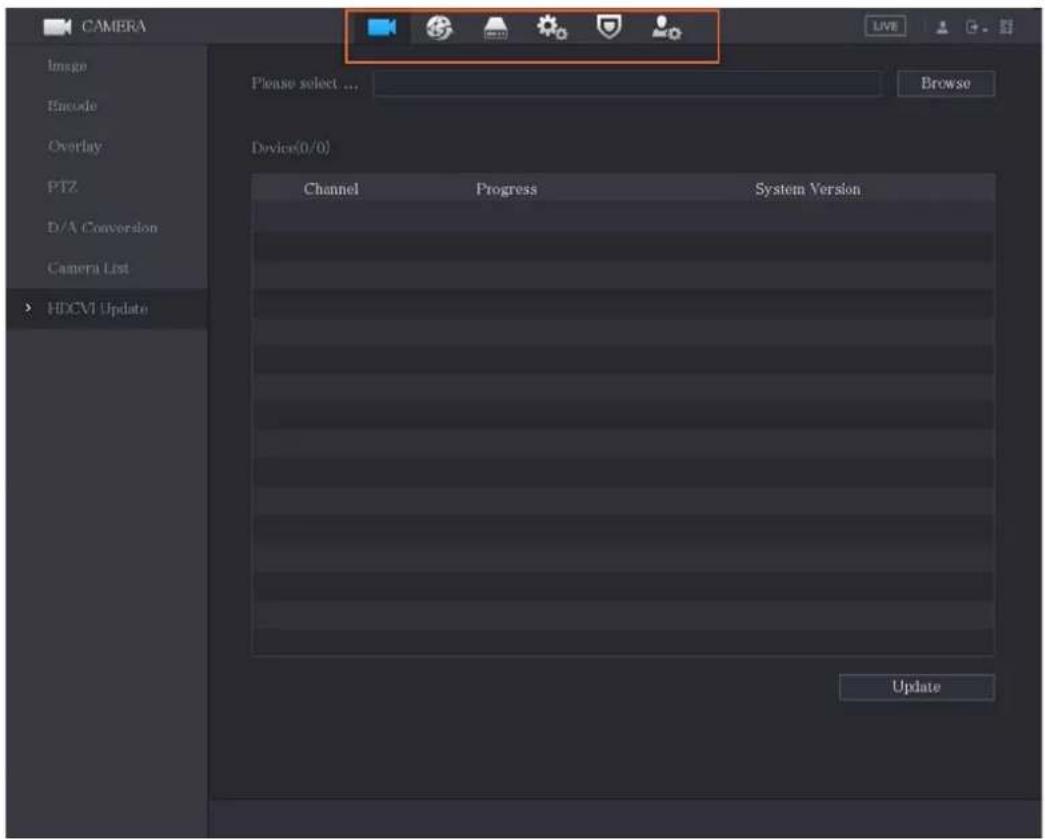Open the Encode menu item

click(72, 105)
